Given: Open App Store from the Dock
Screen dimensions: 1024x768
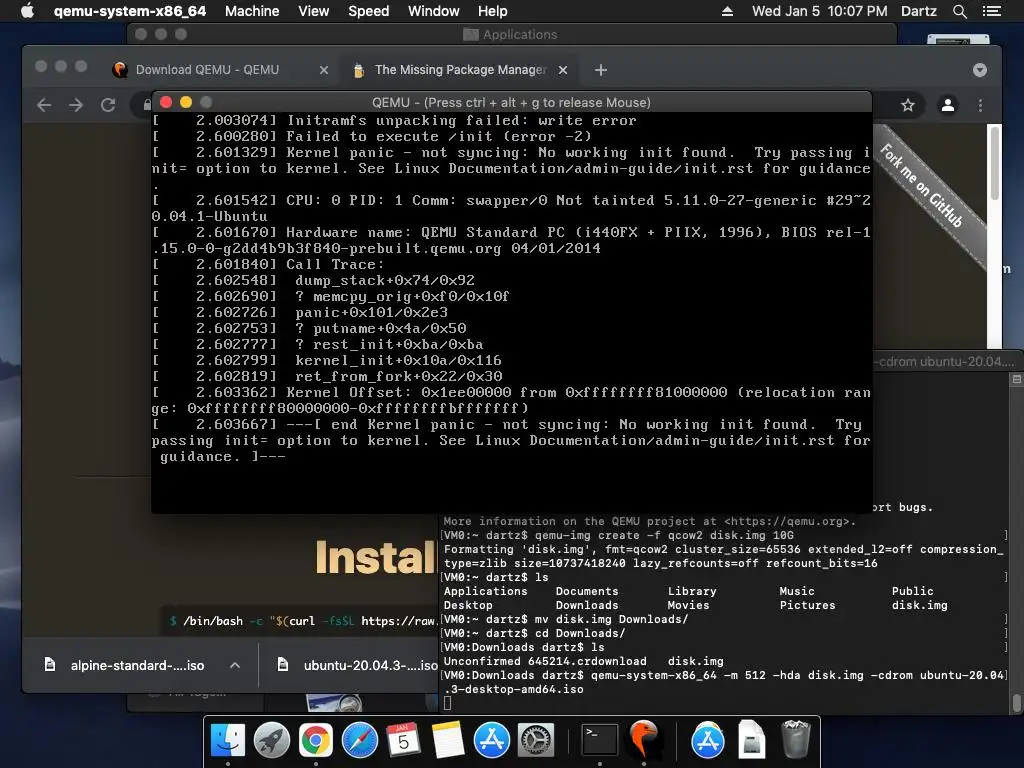Looking at the screenshot, I should [x=492, y=740].
